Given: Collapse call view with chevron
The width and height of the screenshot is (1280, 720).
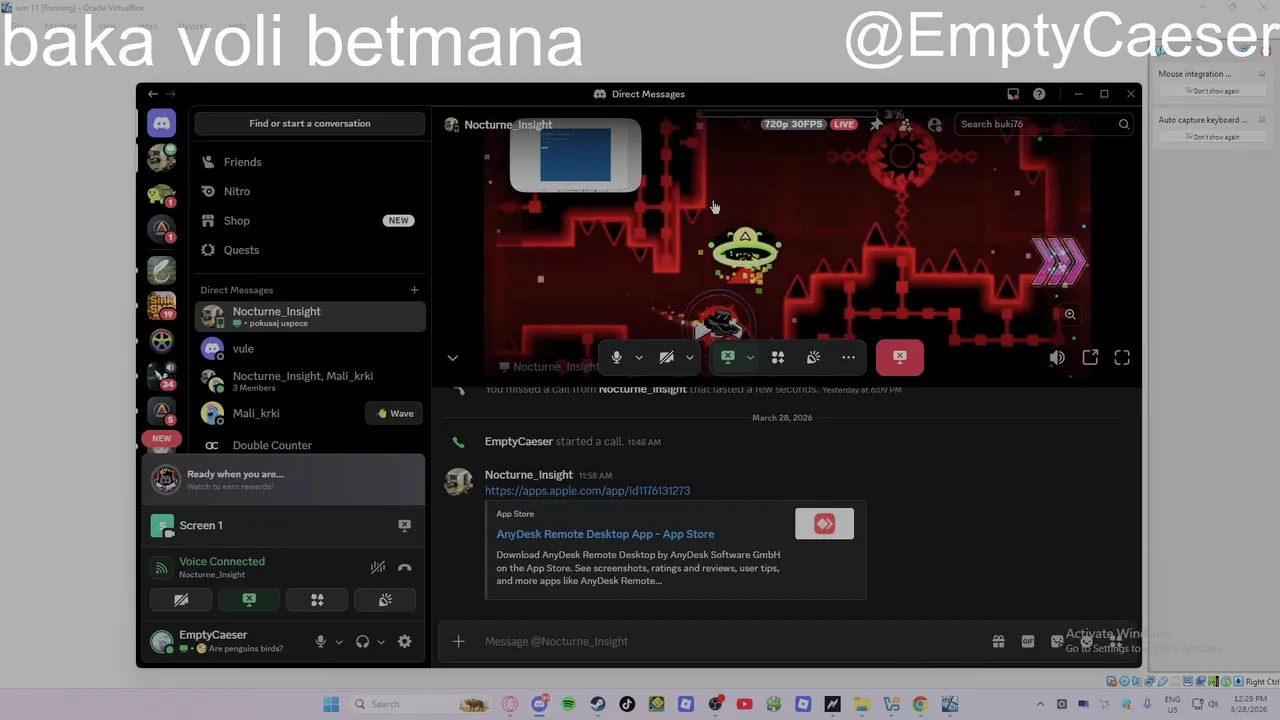Looking at the screenshot, I should click(x=452, y=358).
